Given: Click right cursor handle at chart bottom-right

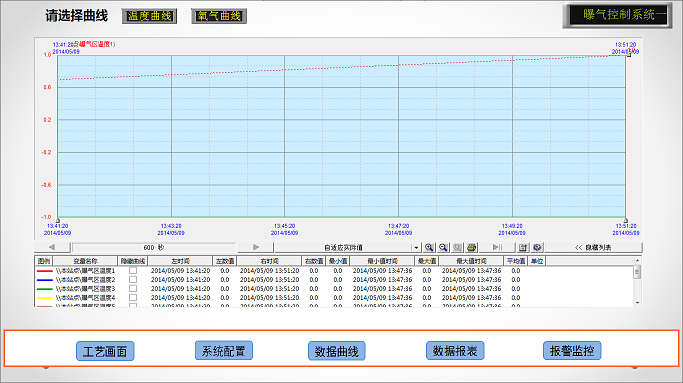Looking at the screenshot, I should click(626, 220).
